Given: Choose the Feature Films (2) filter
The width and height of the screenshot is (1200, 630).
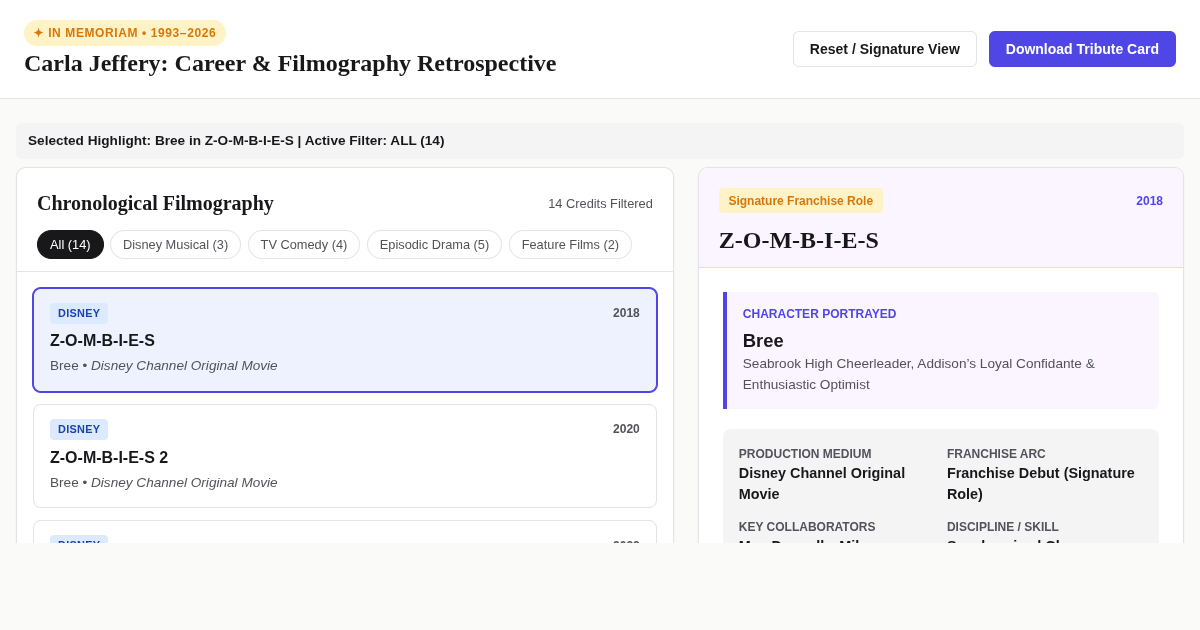Looking at the screenshot, I should tap(570, 245).
